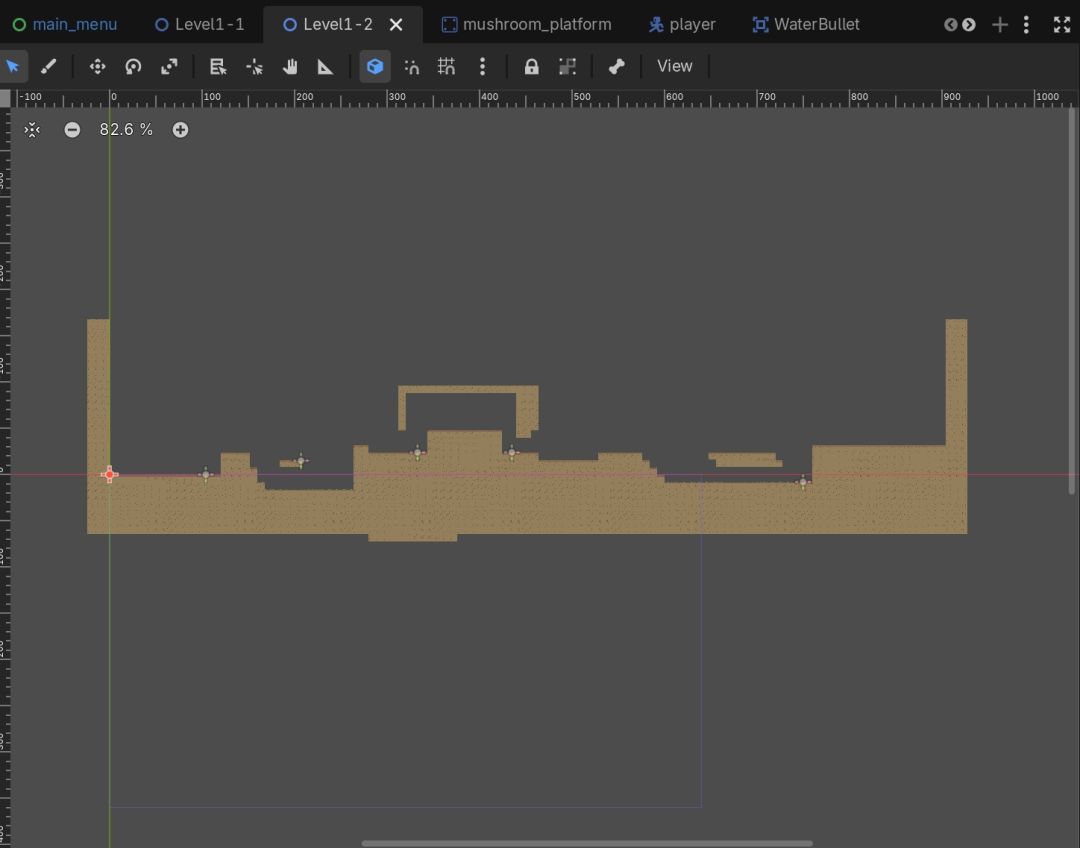This screenshot has width=1080, height=848.
Task: Click the group selected nodes icon
Action: coord(567,66)
